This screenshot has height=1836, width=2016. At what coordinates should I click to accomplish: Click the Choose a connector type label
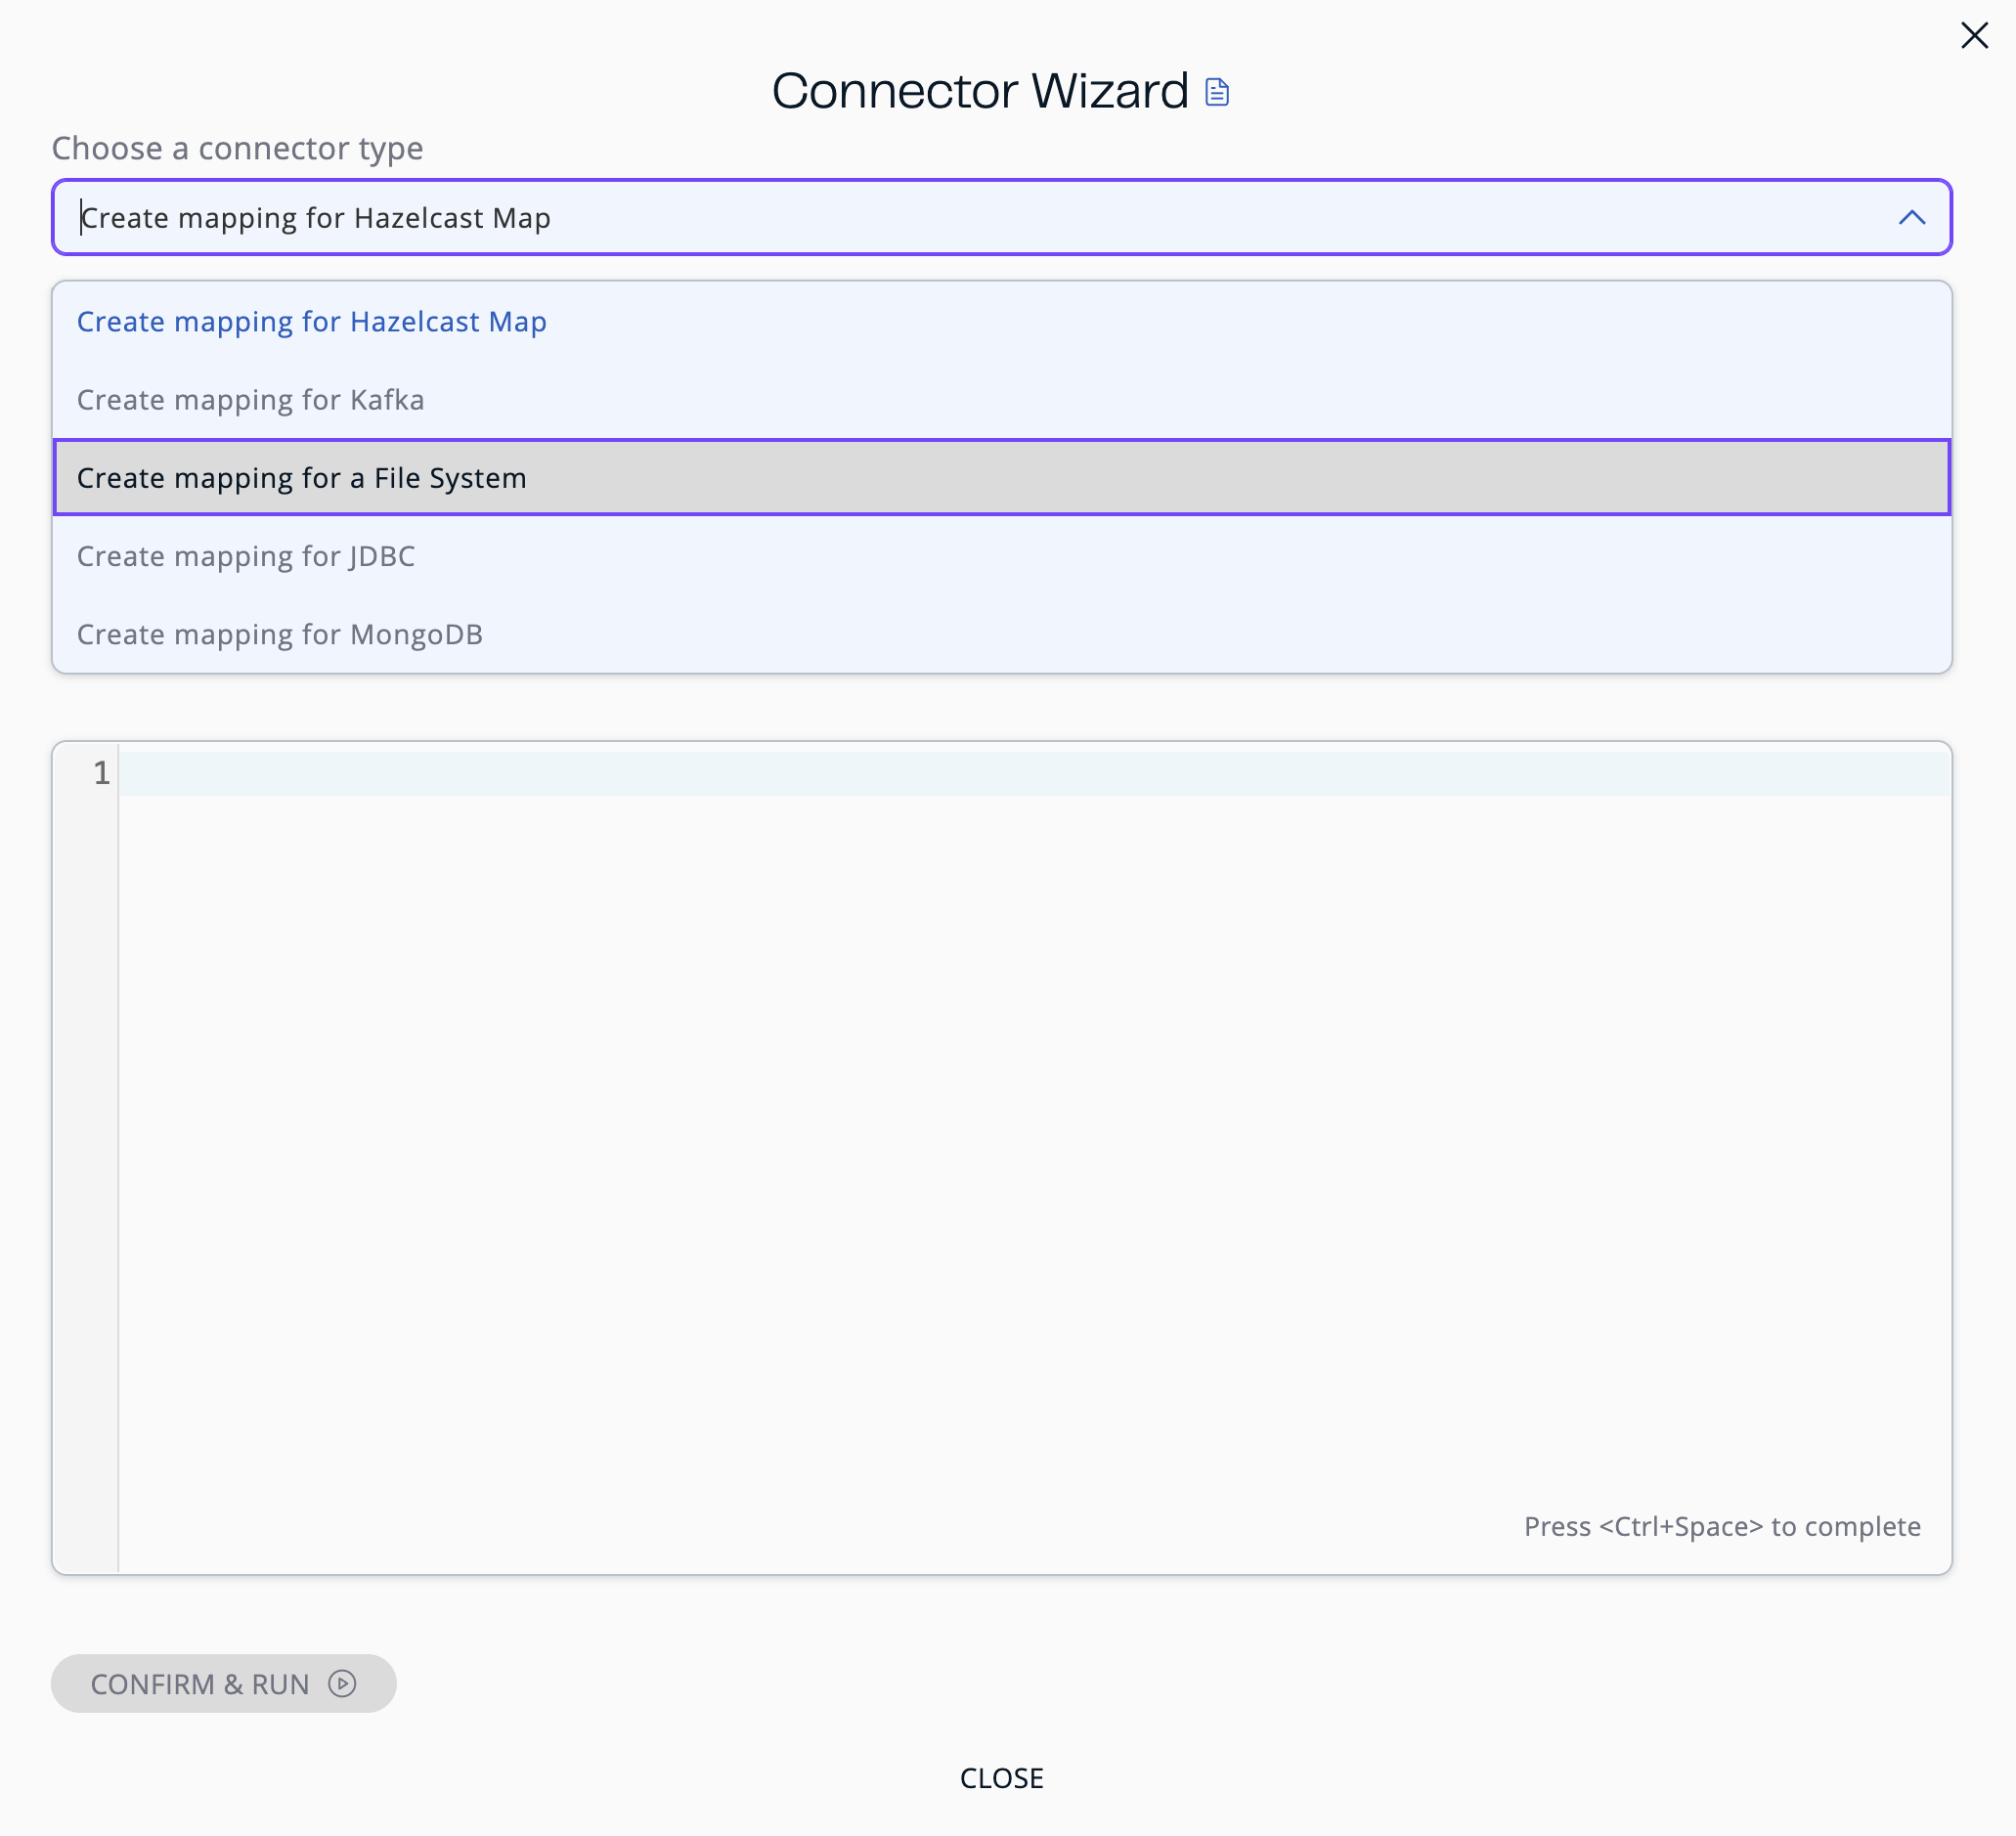[x=237, y=148]
